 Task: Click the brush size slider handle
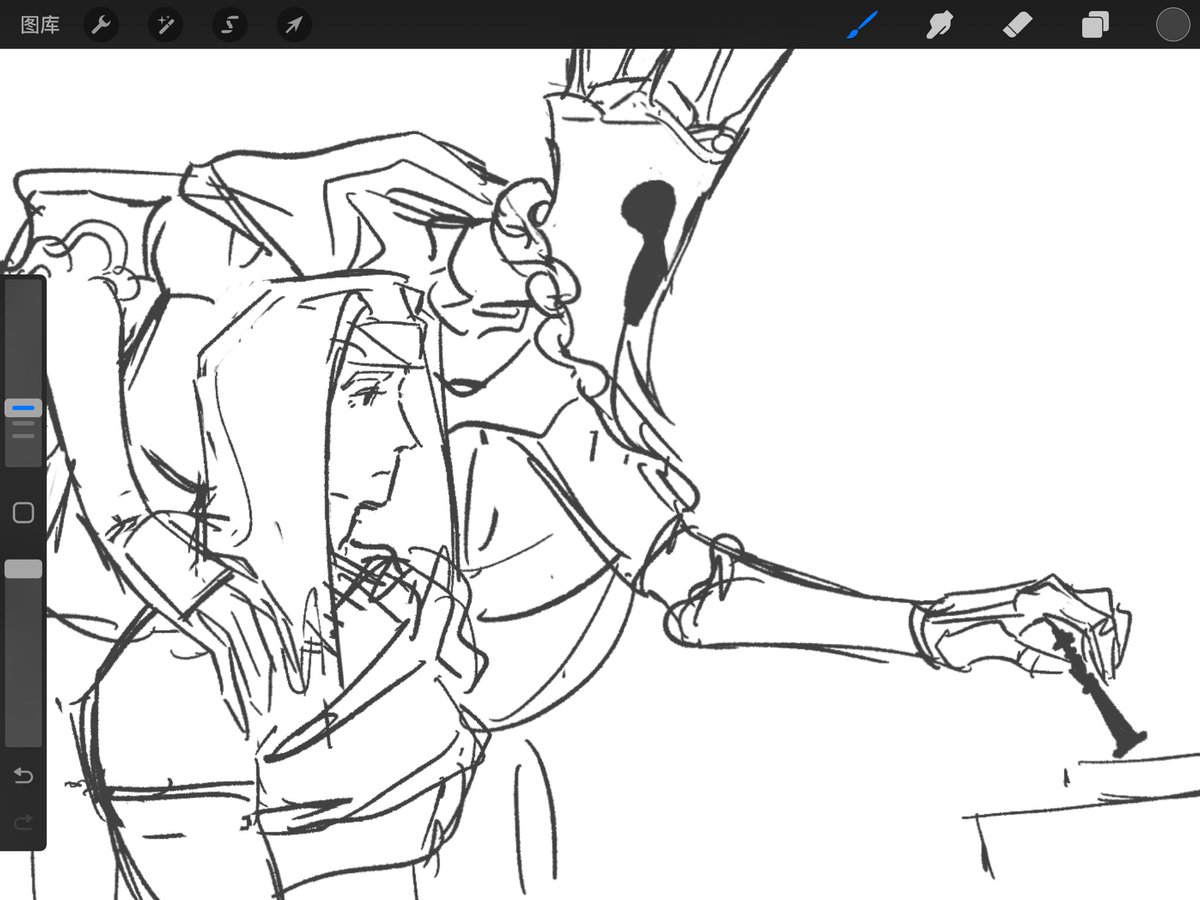(x=23, y=408)
